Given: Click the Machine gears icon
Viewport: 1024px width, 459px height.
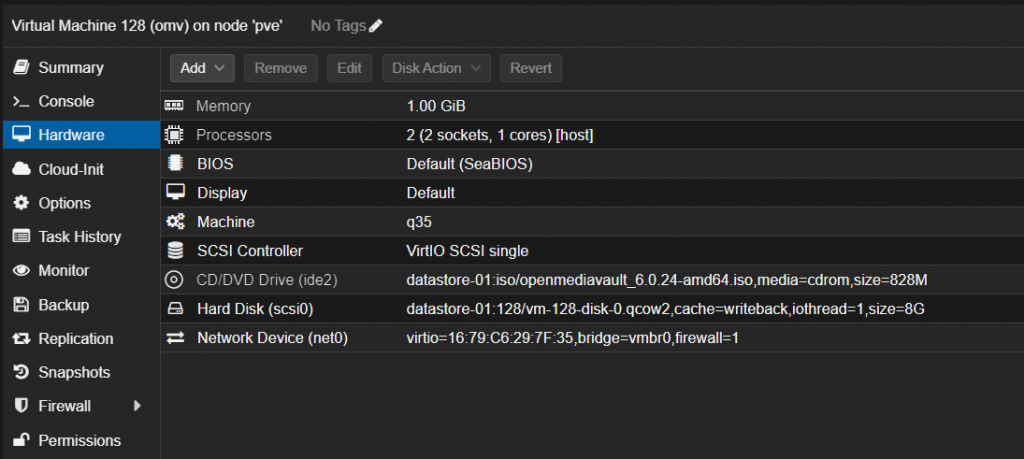Looking at the screenshot, I should pyautogui.click(x=175, y=222).
